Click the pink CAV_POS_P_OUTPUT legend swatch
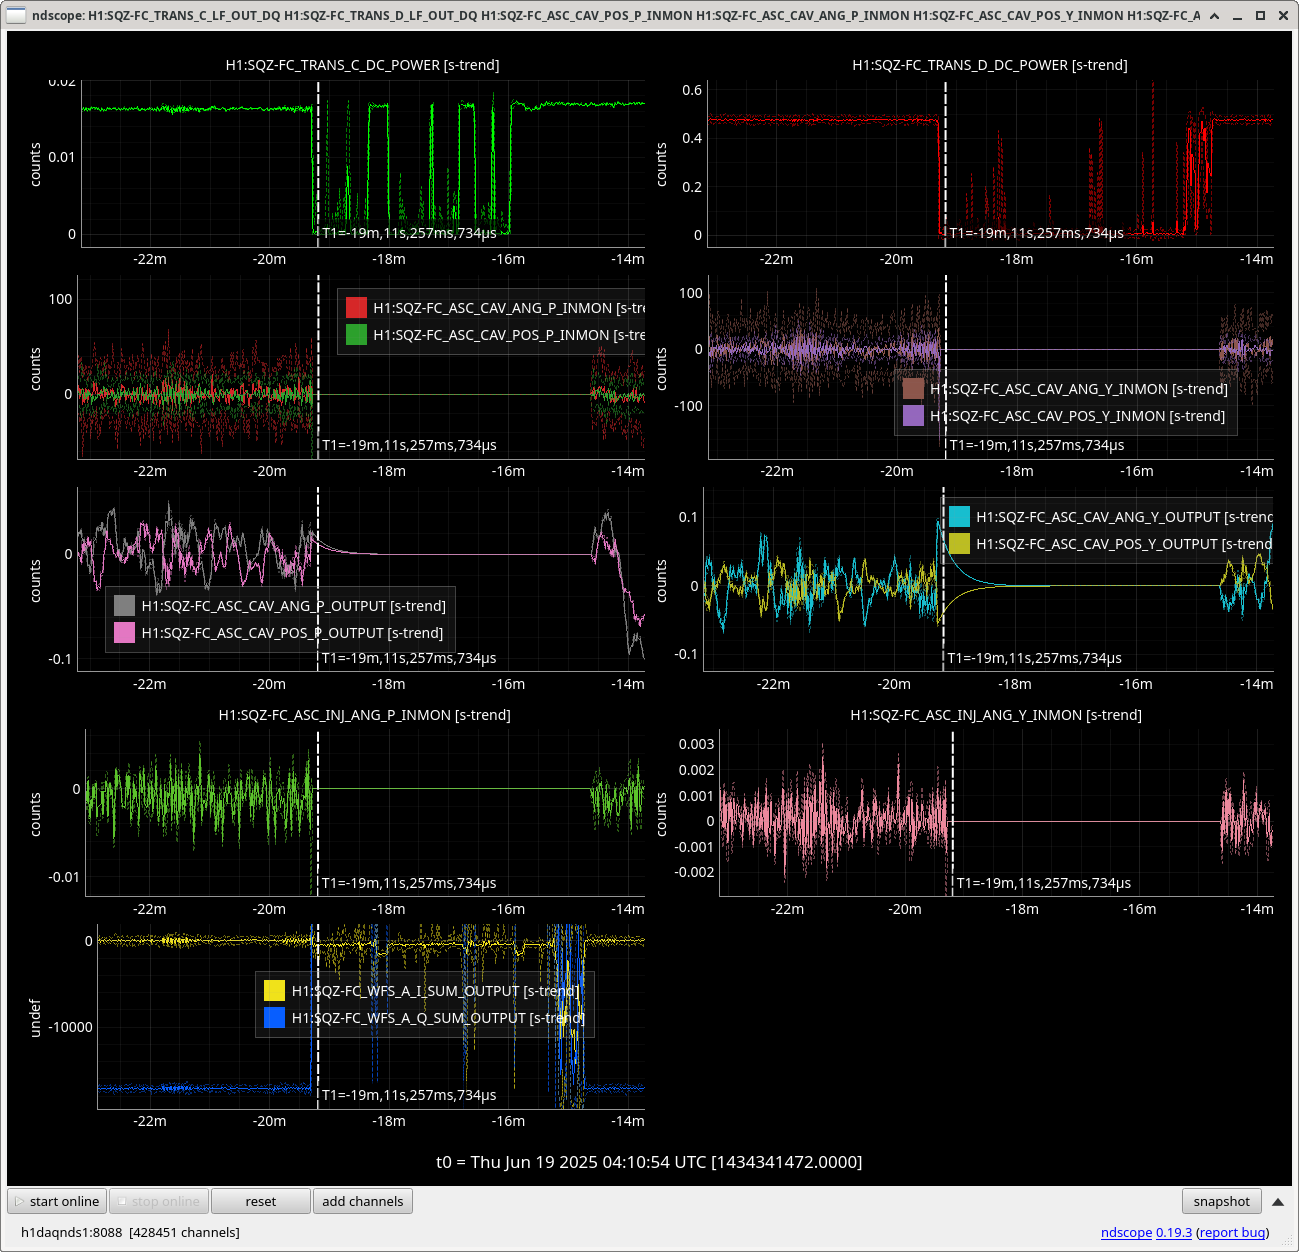Image resolution: width=1299 pixels, height=1252 pixels. pyautogui.click(x=125, y=633)
